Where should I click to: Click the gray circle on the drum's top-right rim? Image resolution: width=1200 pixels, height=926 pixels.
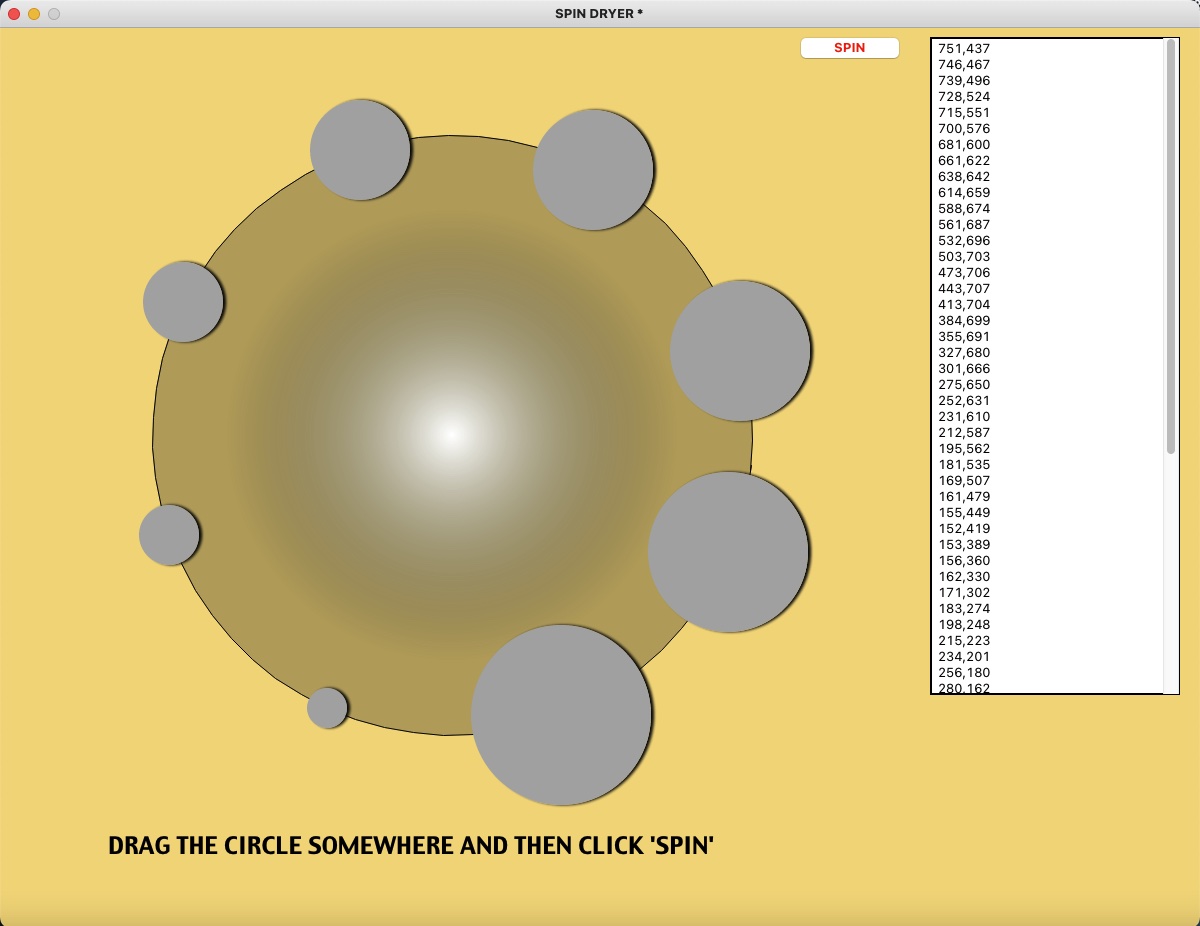point(593,170)
